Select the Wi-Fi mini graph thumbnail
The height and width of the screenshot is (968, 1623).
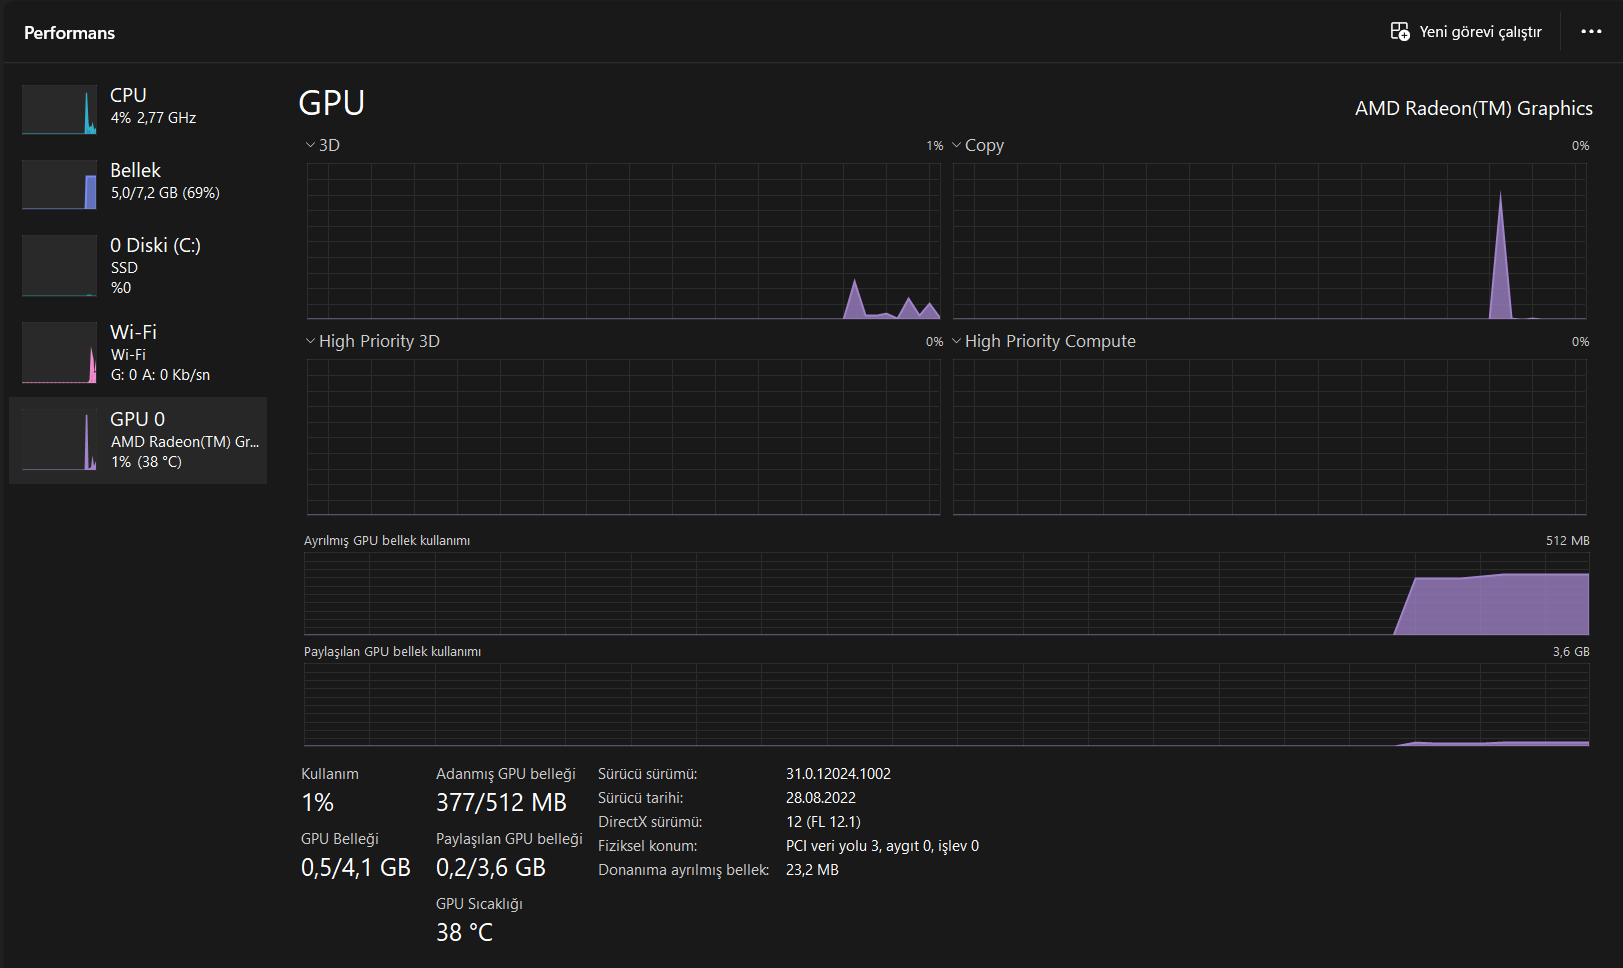coord(60,352)
